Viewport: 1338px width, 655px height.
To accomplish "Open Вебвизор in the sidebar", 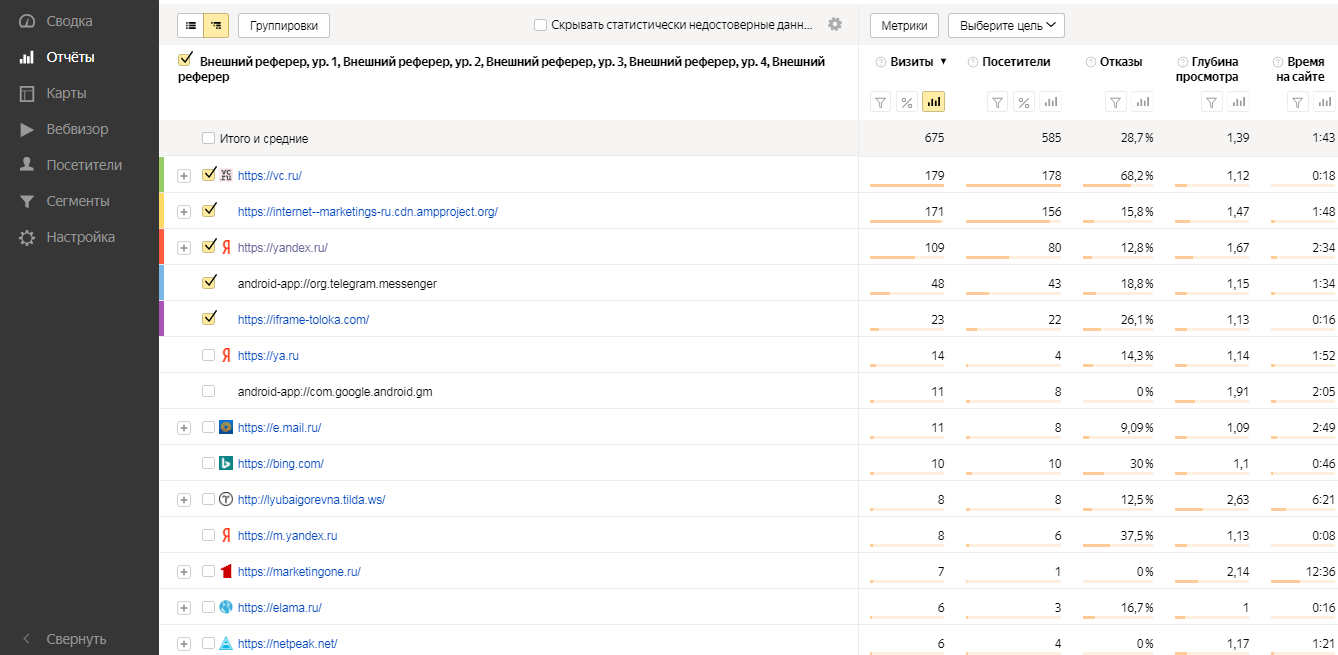I will 77,129.
